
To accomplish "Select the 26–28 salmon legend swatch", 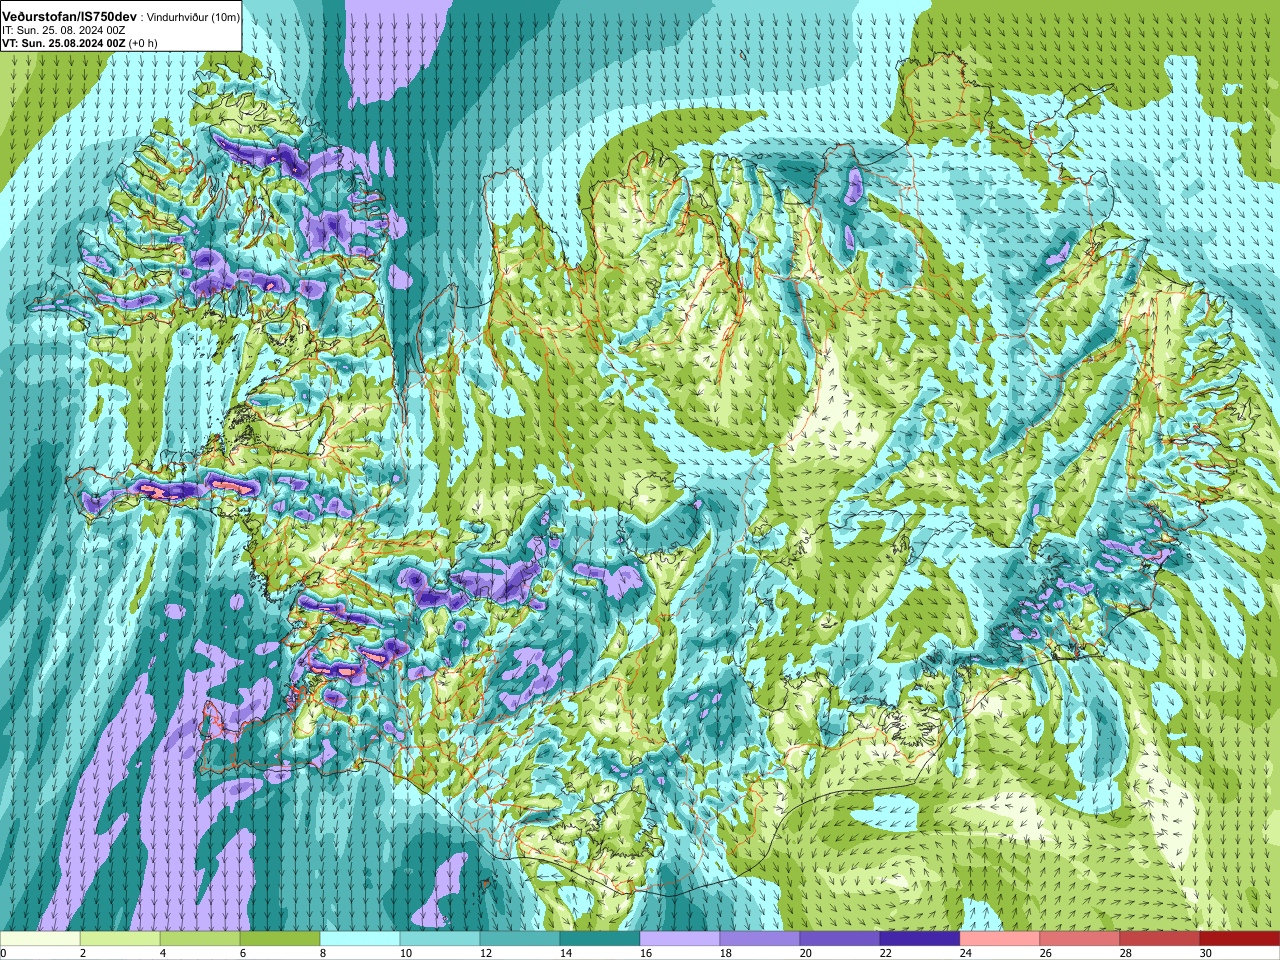I will (1080, 939).
